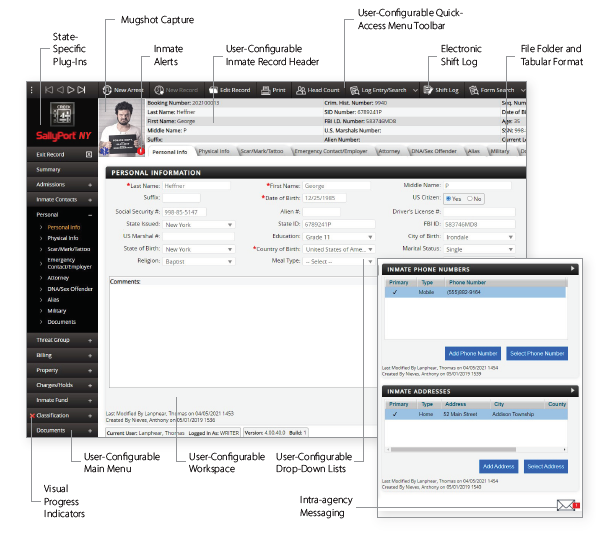The height and width of the screenshot is (536, 608).
Task: Select US Citizen Yes radio button
Action: click(x=448, y=199)
